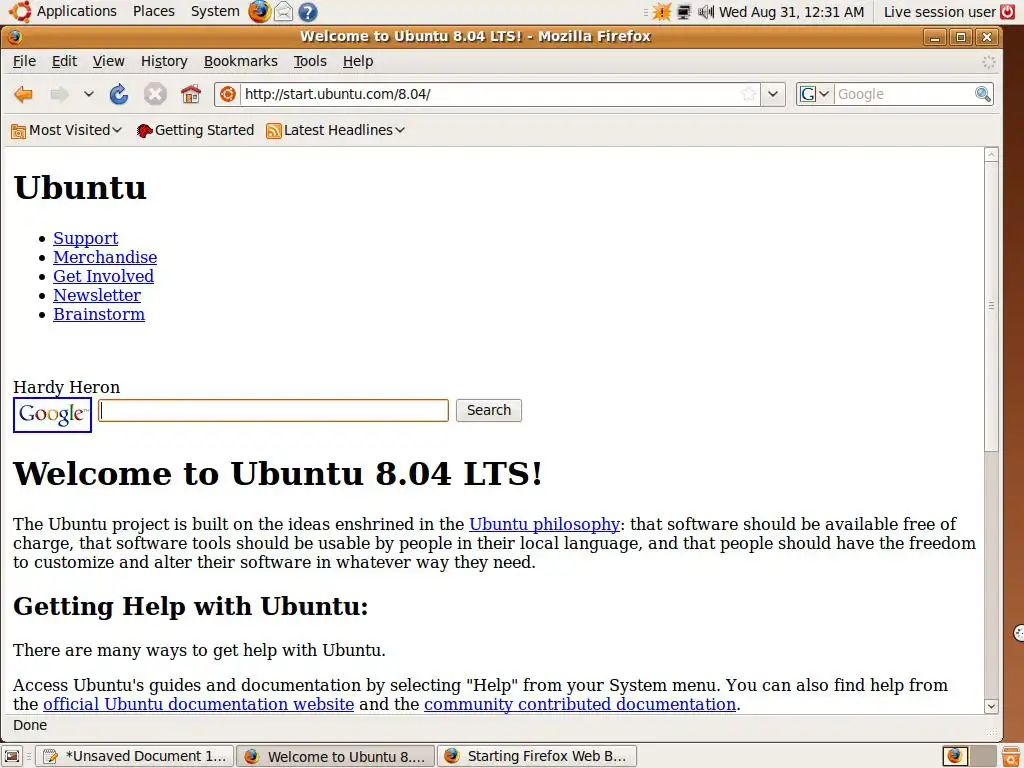Open the System menu
This screenshot has width=1024, height=768.
pyautogui.click(x=215, y=11)
